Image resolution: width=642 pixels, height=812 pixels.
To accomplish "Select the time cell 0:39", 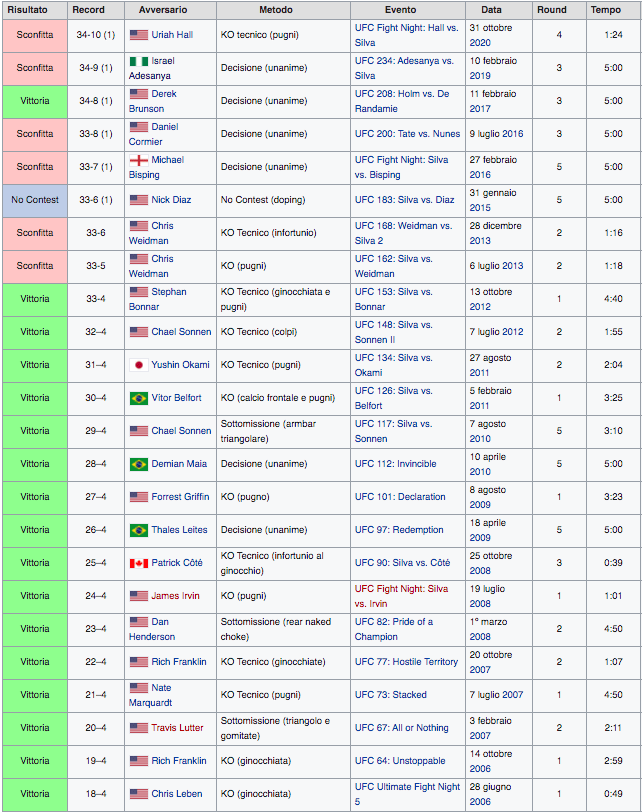I will tap(613, 563).
